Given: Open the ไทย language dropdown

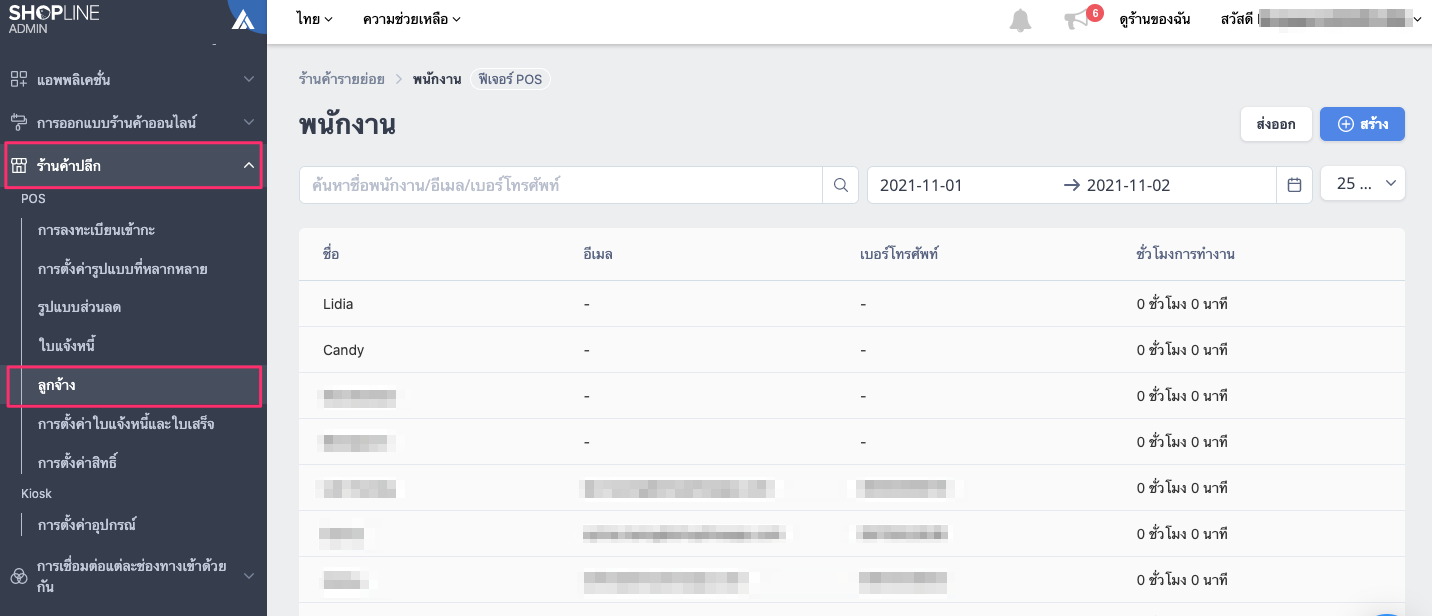Looking at the screenshot, I should point(315,19).
